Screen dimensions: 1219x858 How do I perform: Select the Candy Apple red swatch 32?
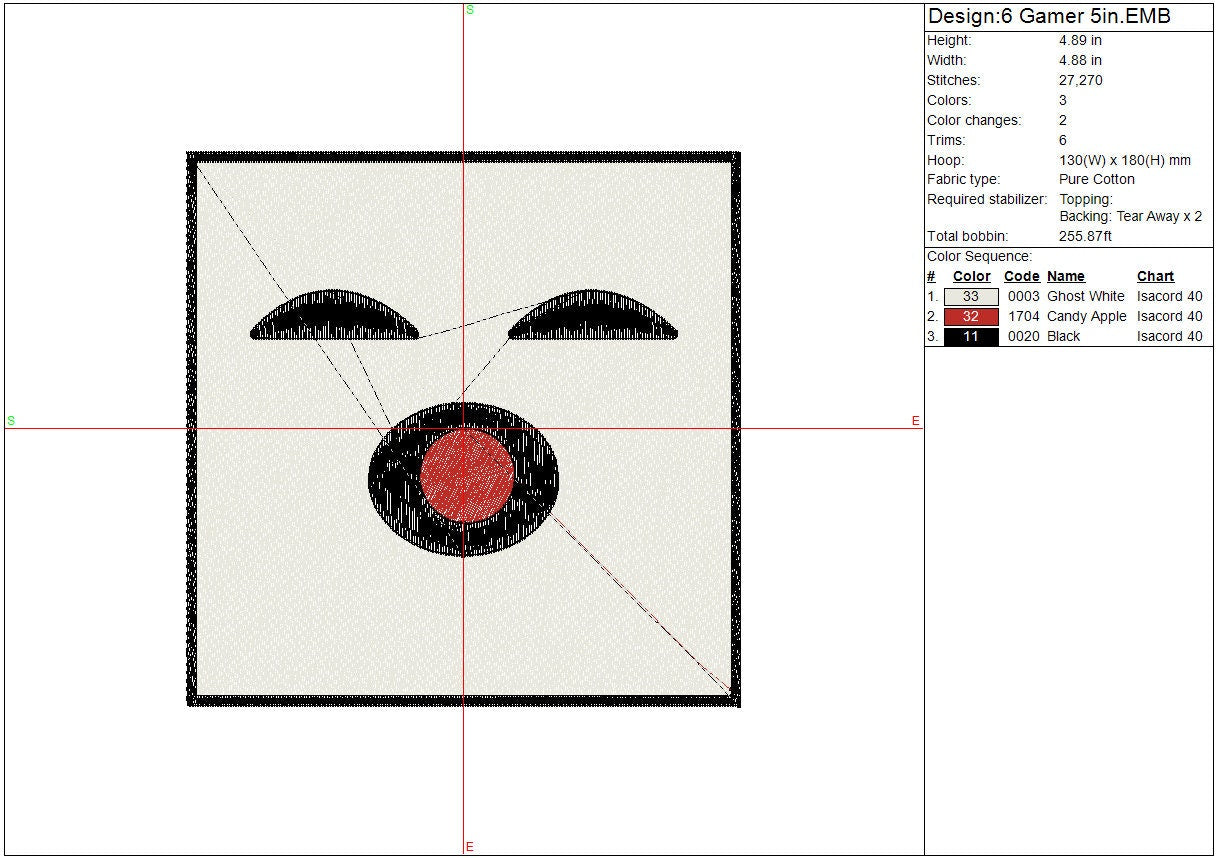[970, 317]
